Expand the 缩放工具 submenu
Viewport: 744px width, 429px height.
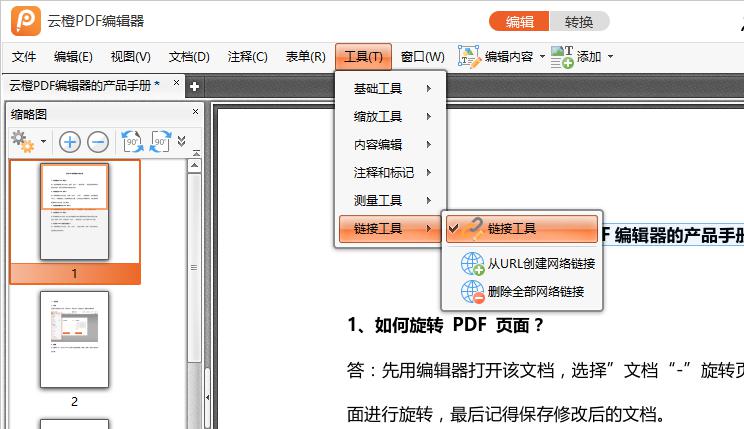pos(391,116)
